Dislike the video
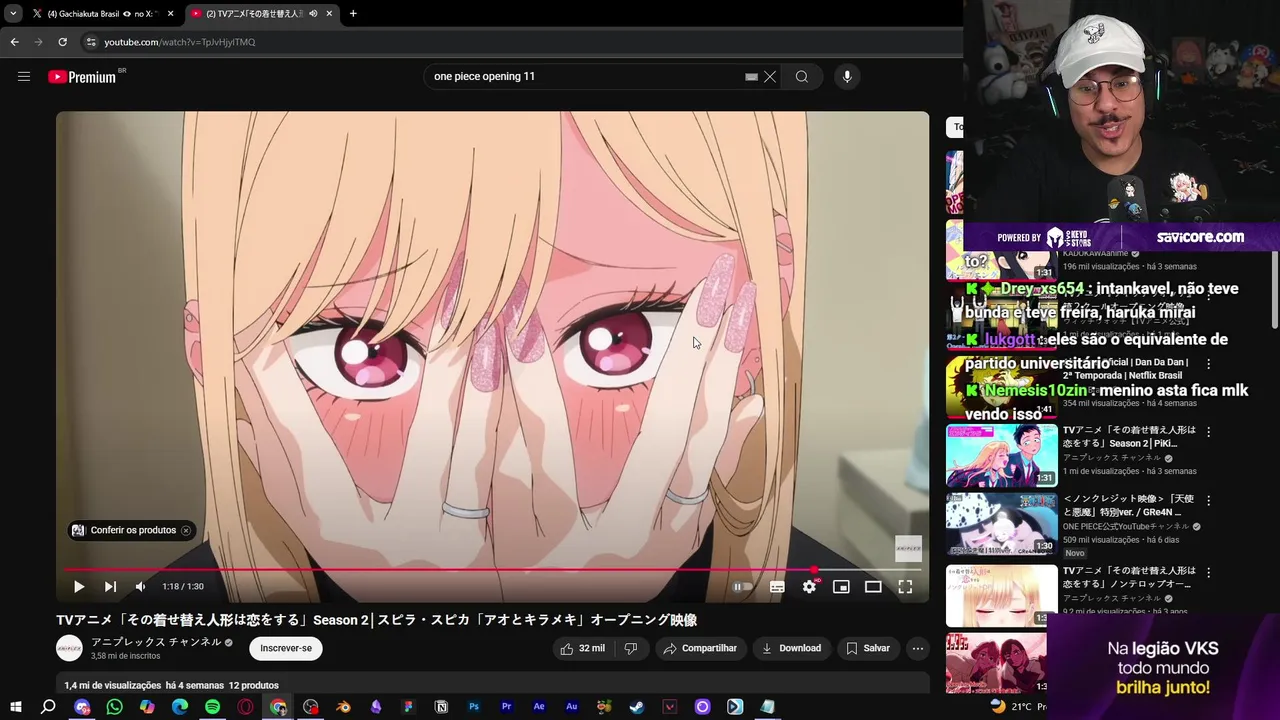 (x=631, y=648)
